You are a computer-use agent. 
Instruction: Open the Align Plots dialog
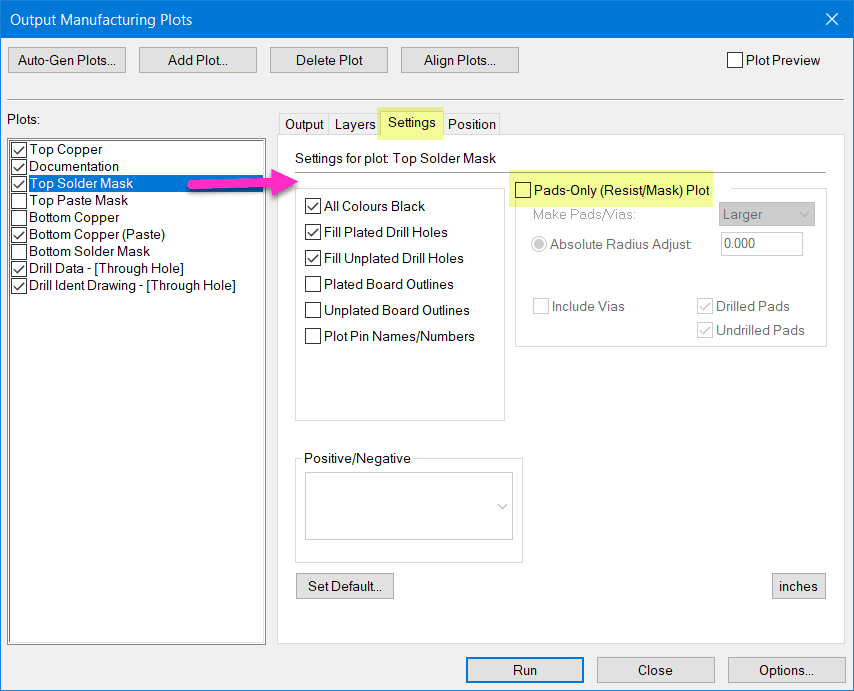pos(460,60)
